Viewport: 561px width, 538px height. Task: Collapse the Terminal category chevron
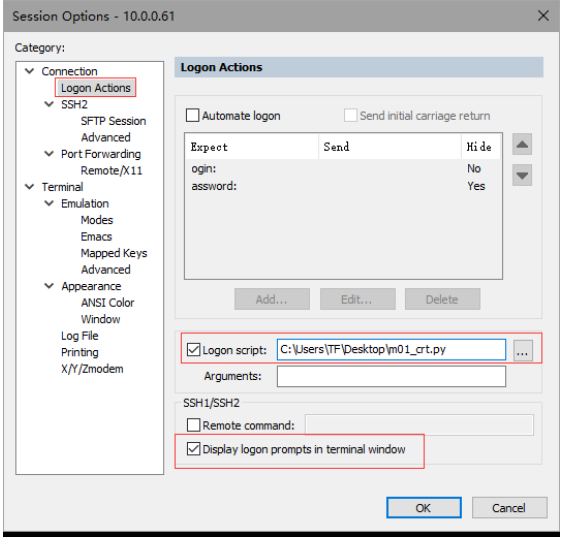point(29,186)
